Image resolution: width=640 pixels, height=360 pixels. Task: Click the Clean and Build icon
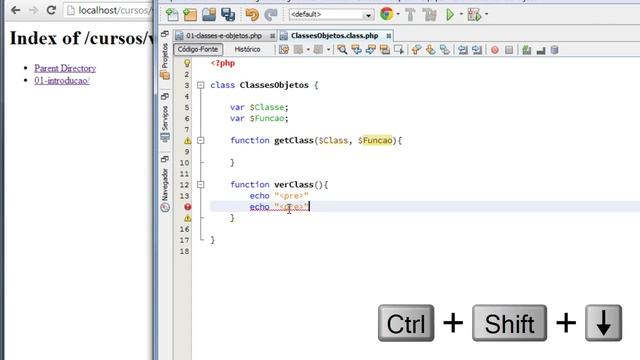pos(429,15)
